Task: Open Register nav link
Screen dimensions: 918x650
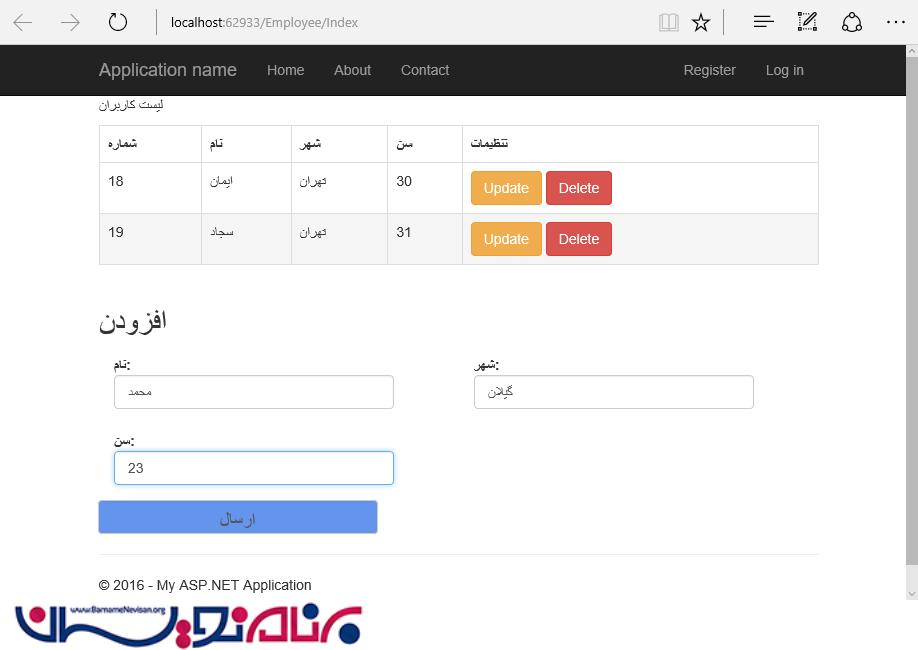Action: point(710,70)
